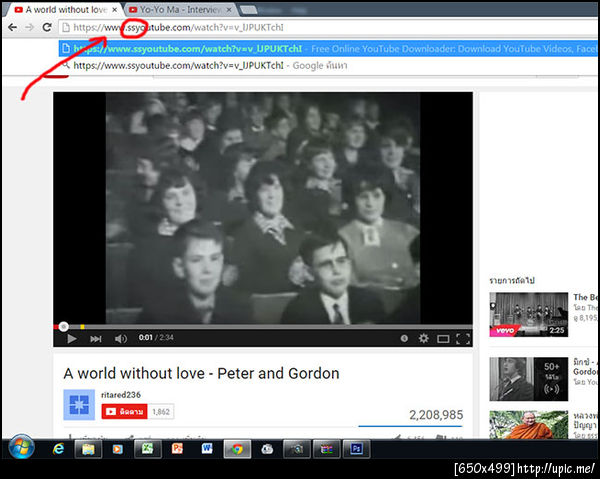Click the video frame of the audience

click(x=263, y=208)
